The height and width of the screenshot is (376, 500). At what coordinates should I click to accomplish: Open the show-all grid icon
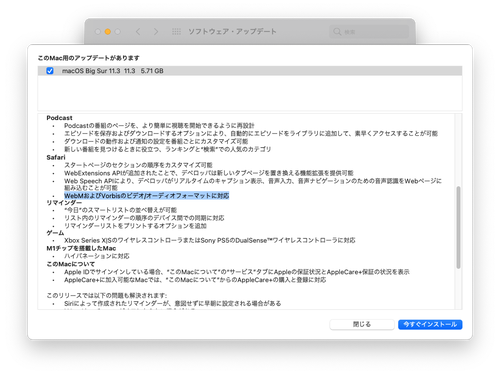[176, 32]
